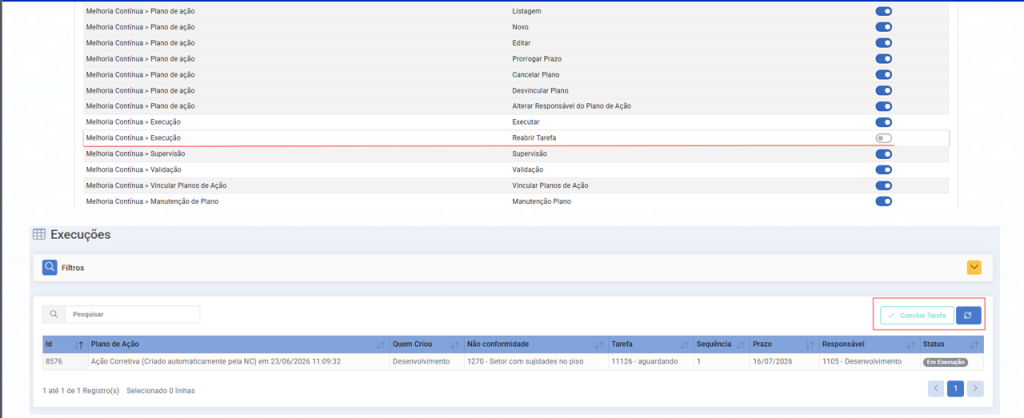Sort by Quem Criou column

[426, 344]
